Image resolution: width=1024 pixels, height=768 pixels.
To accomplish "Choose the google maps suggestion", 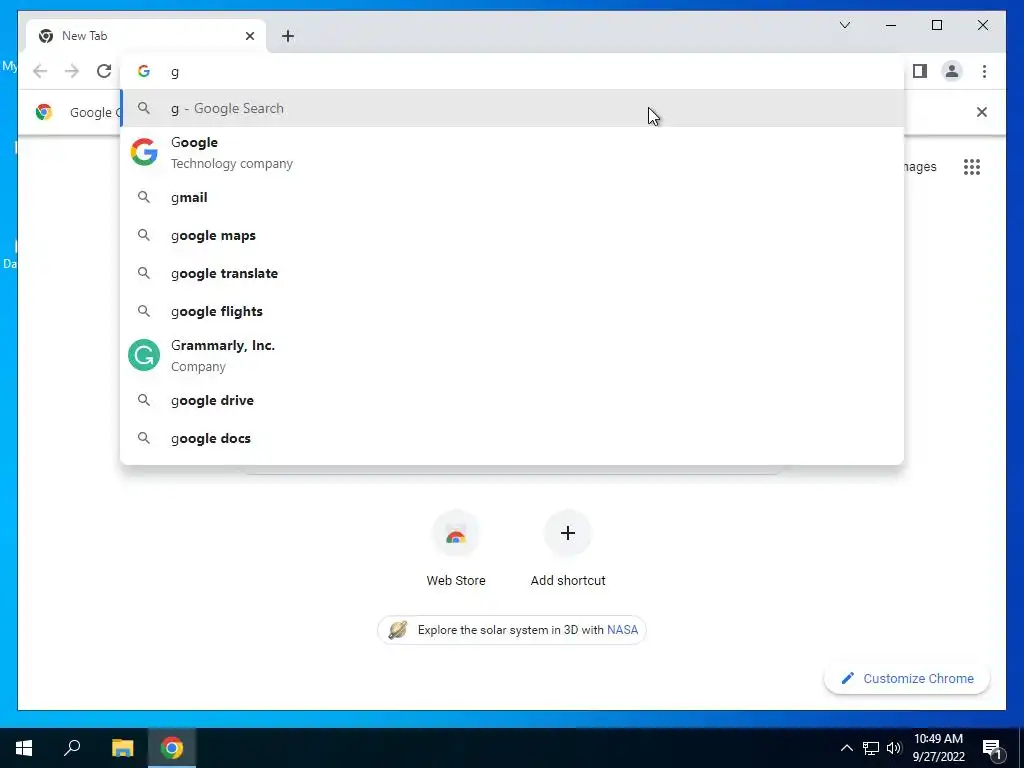I will (x=513, y=235).
